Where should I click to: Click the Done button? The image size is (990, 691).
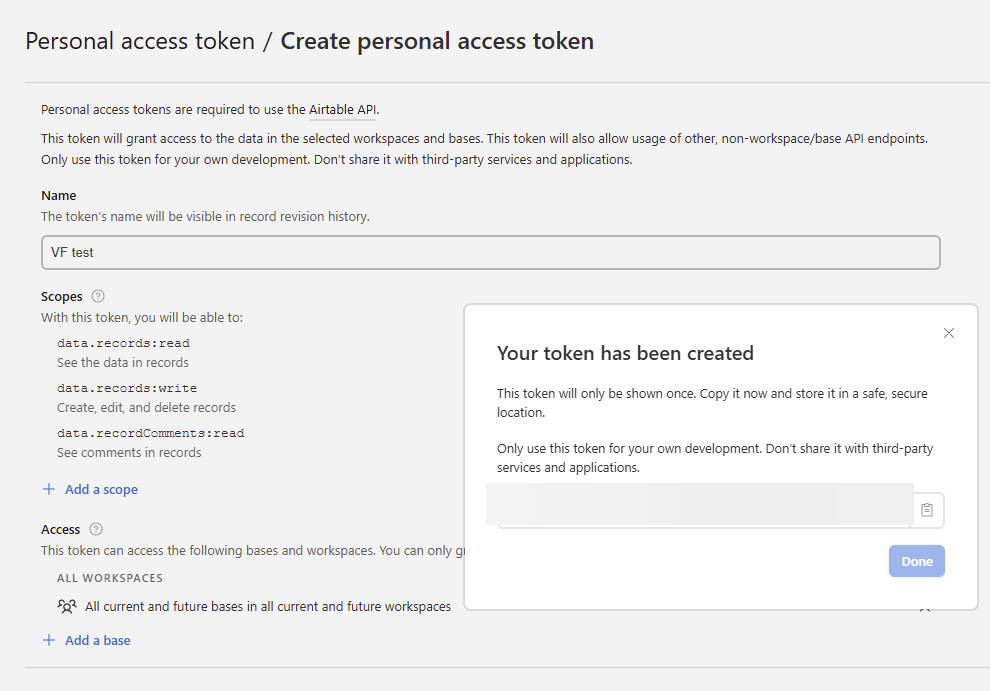click(x=917, y=561)
